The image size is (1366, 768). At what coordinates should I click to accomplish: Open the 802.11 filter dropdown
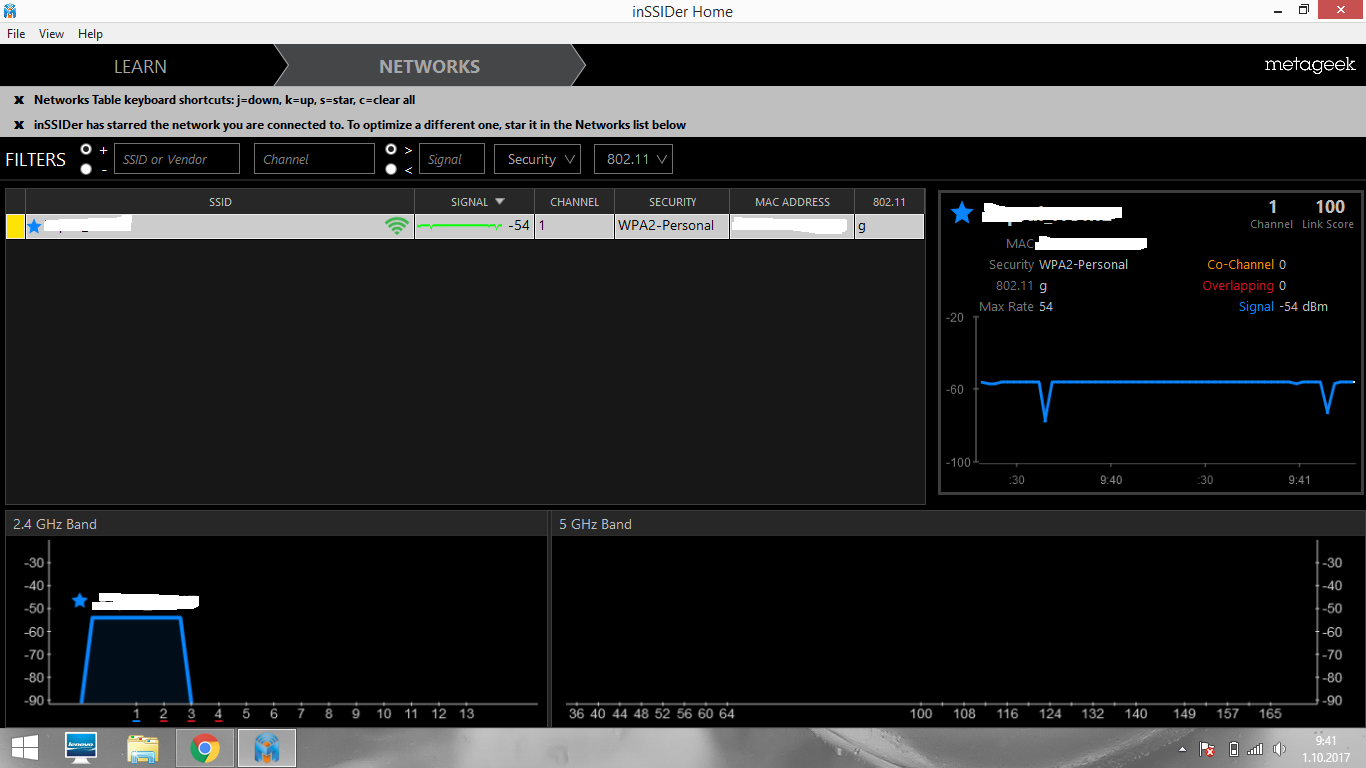pyautogui.click(x=633, y=159)
